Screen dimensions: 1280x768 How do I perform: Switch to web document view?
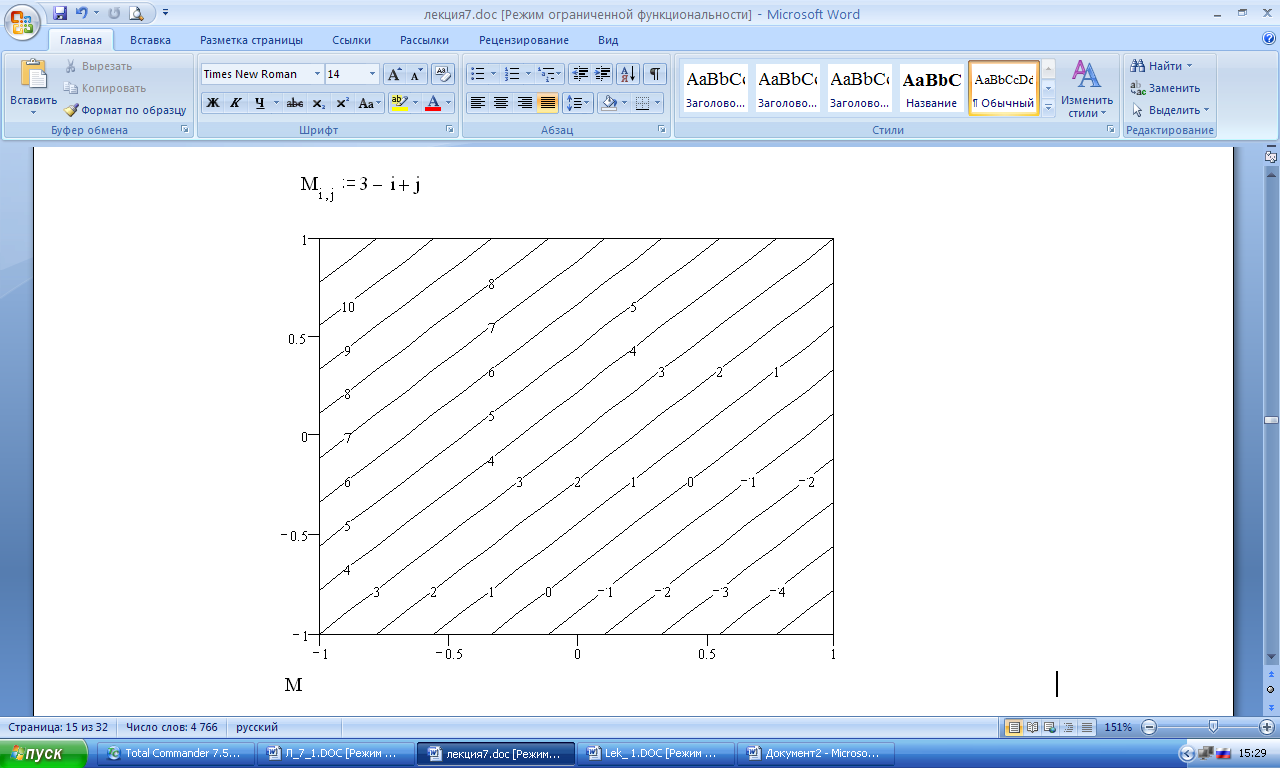1050,727
